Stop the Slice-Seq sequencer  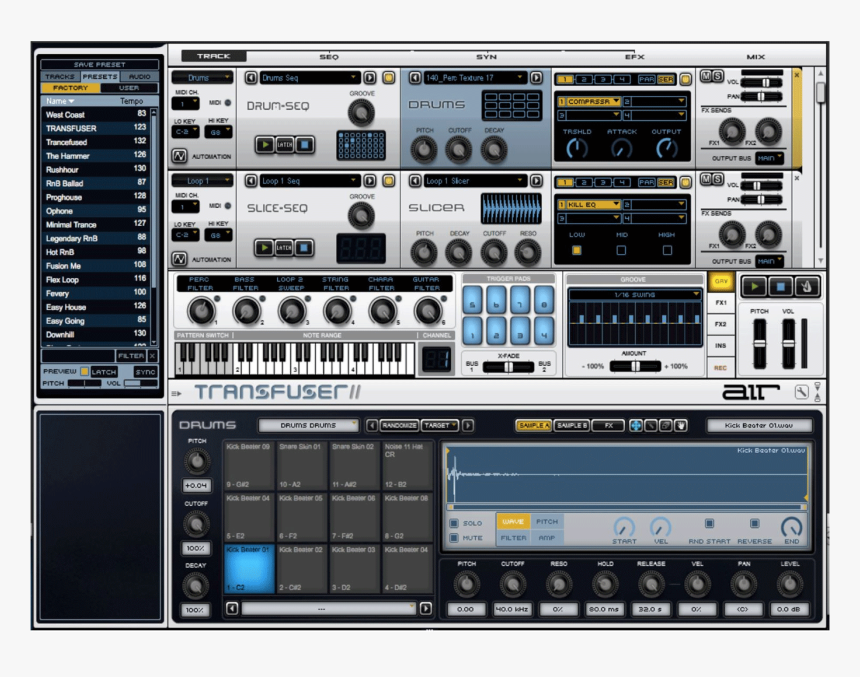point(303,248)
